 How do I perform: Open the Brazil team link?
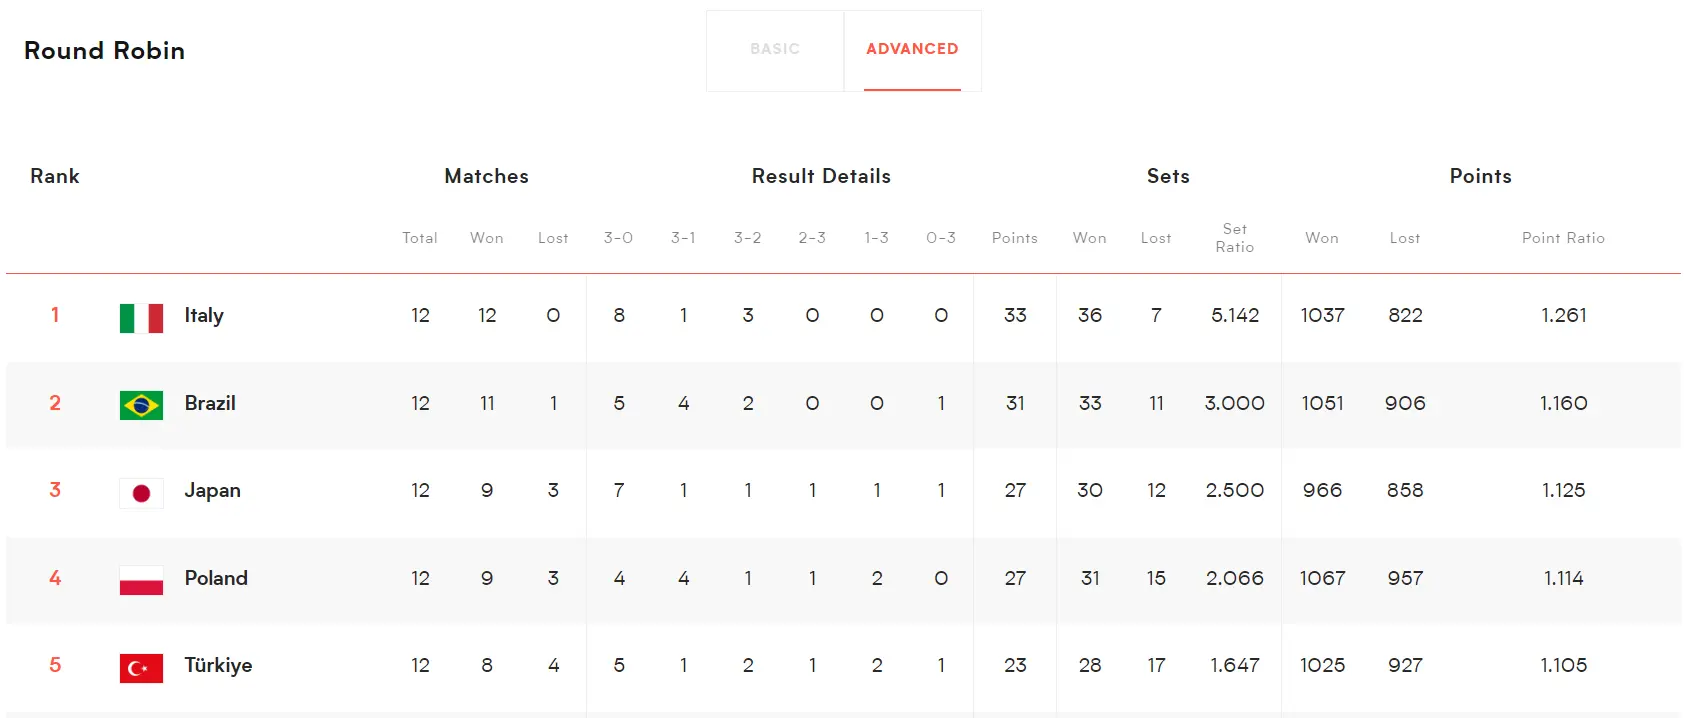(210, 403)
